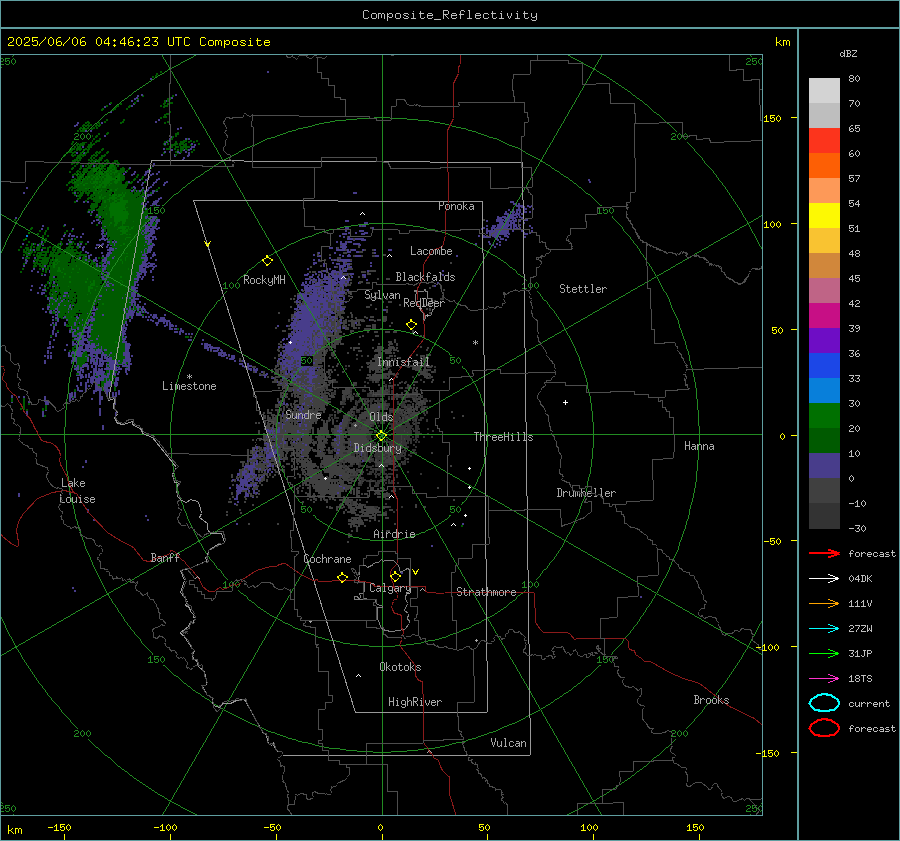Click the Cochrane city label
The height and width of the screenshot is (841, 900).
pyautogui.click(x=327, y=559)
